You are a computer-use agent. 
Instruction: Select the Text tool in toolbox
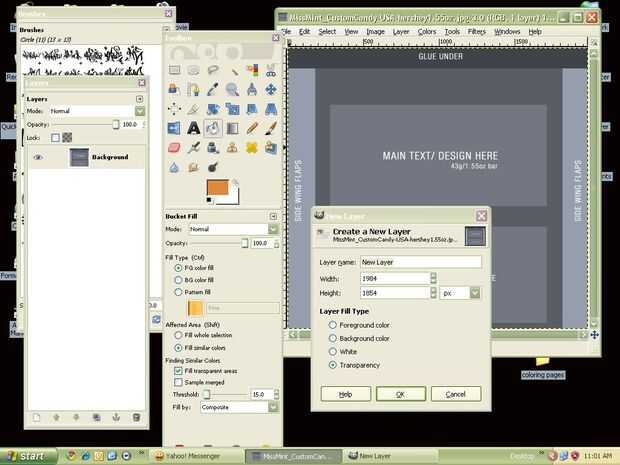193,128
